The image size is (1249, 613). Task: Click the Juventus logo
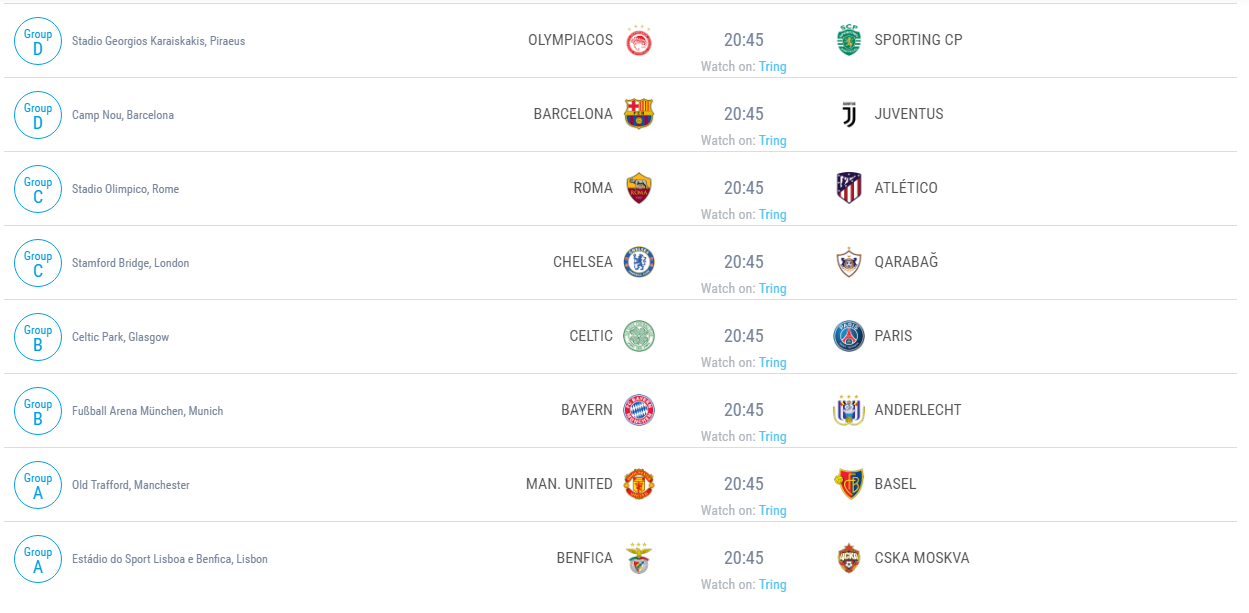(x=849, y=114)
